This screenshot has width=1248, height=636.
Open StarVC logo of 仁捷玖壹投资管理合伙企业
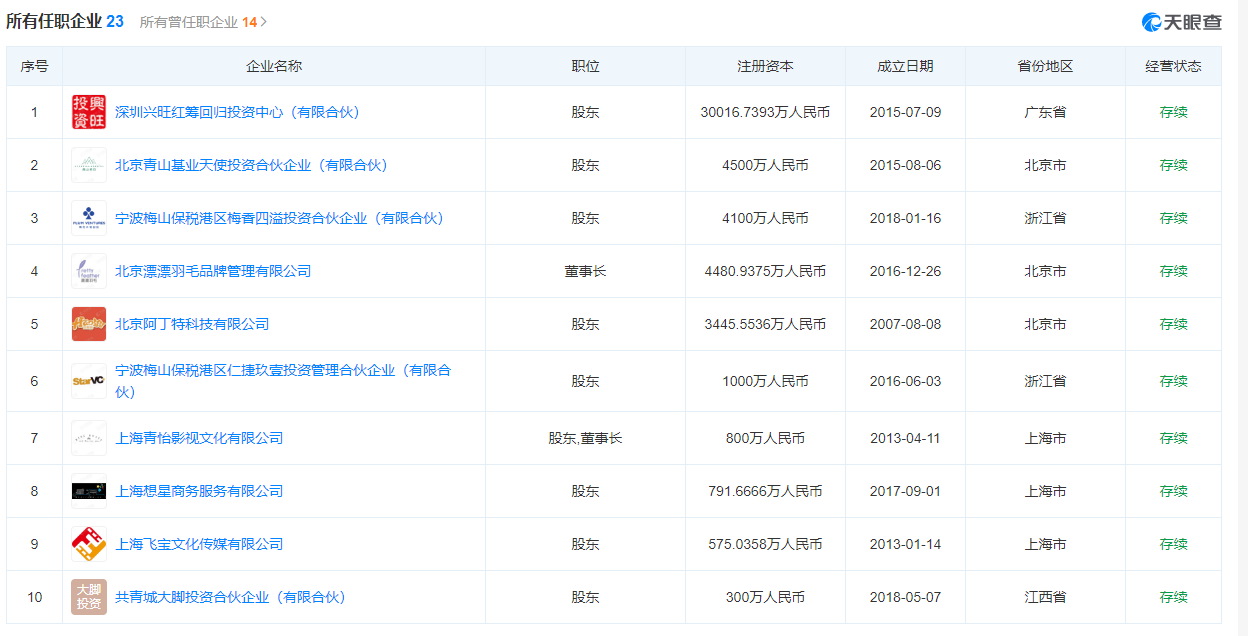pos(89,381)
